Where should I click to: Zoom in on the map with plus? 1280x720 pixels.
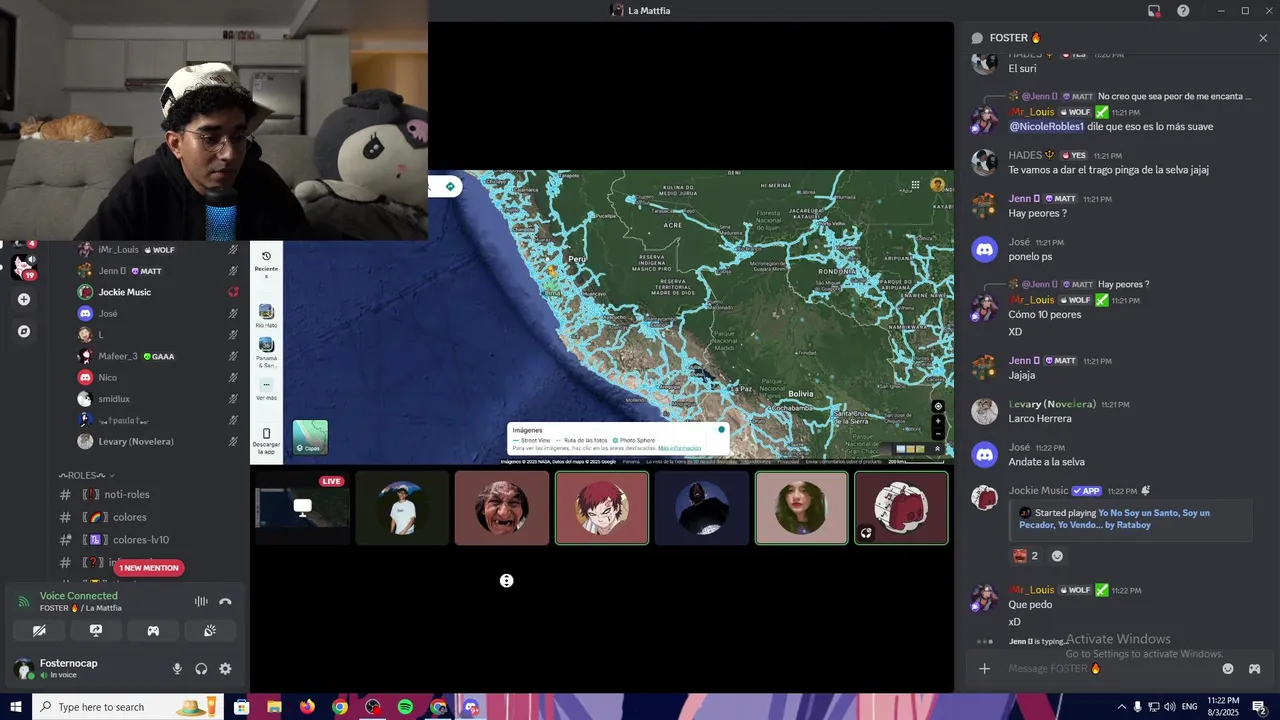938,421
